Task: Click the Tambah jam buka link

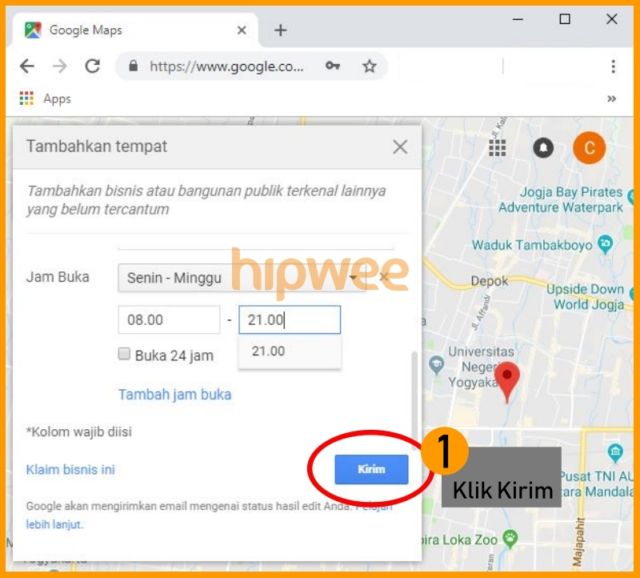Action: (175, 394)
